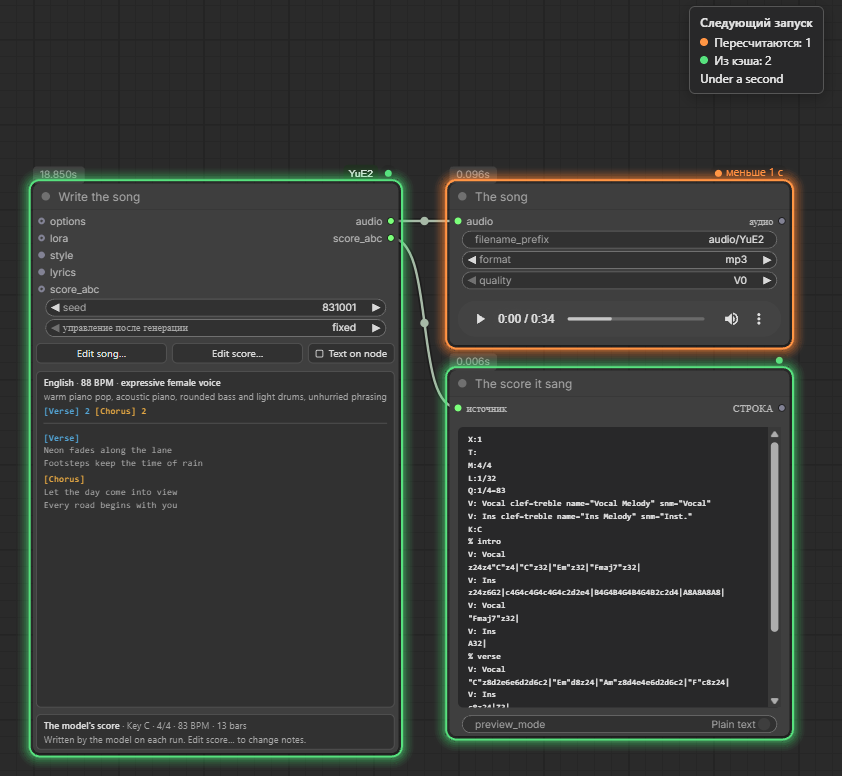This screenshot has height=776, width=842.
Task: Open Edit score... dialog
Action: tap(237, 354)
